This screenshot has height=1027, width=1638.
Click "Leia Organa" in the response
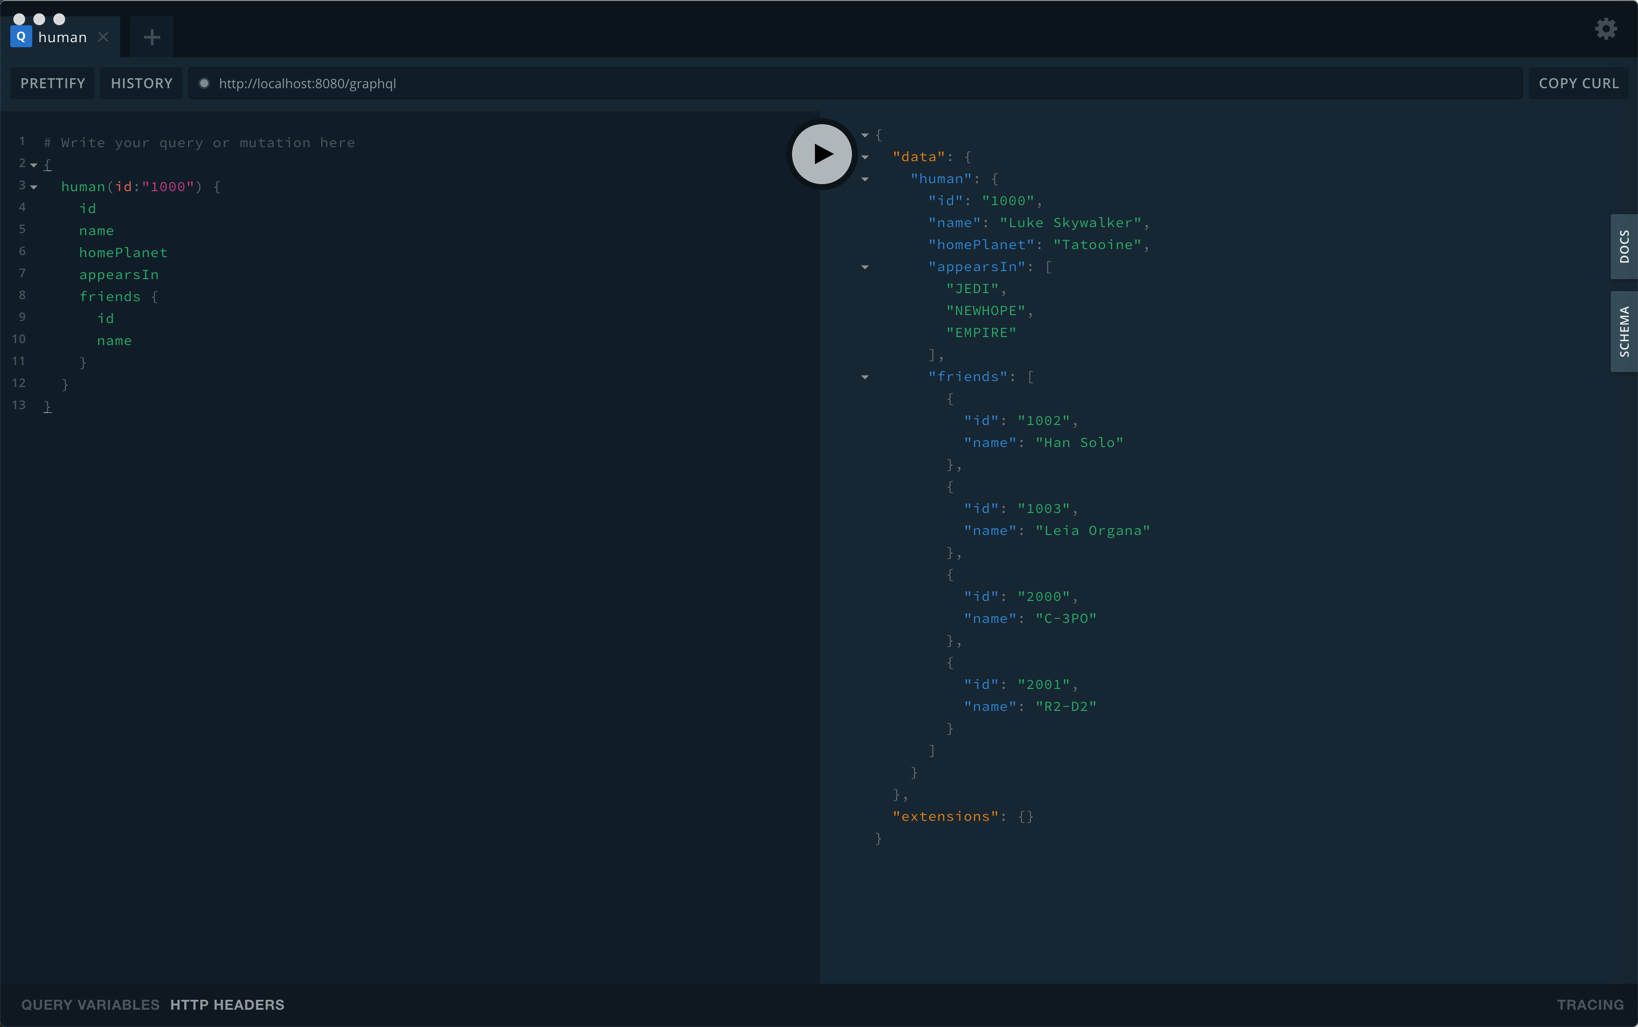[x=1093, y=530]
